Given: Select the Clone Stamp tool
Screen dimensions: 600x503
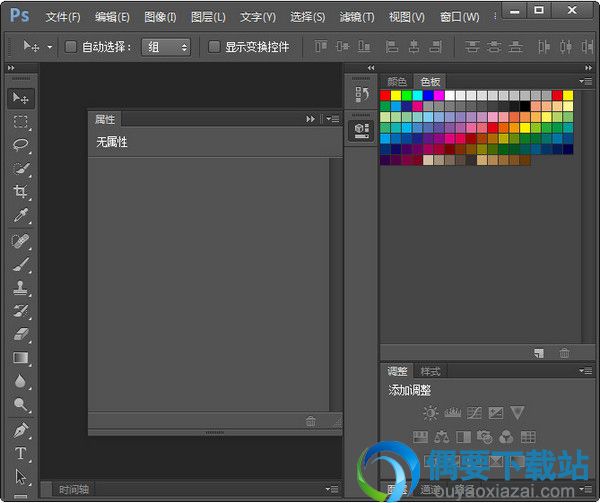Looking at the screenshot, I should [21, 288].
